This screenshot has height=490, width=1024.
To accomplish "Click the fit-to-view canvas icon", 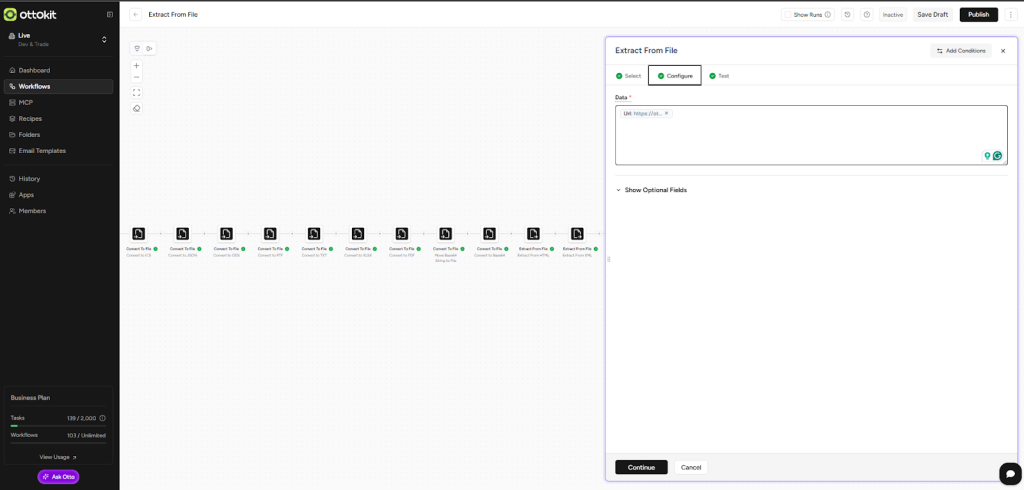I will click(137, 93).
